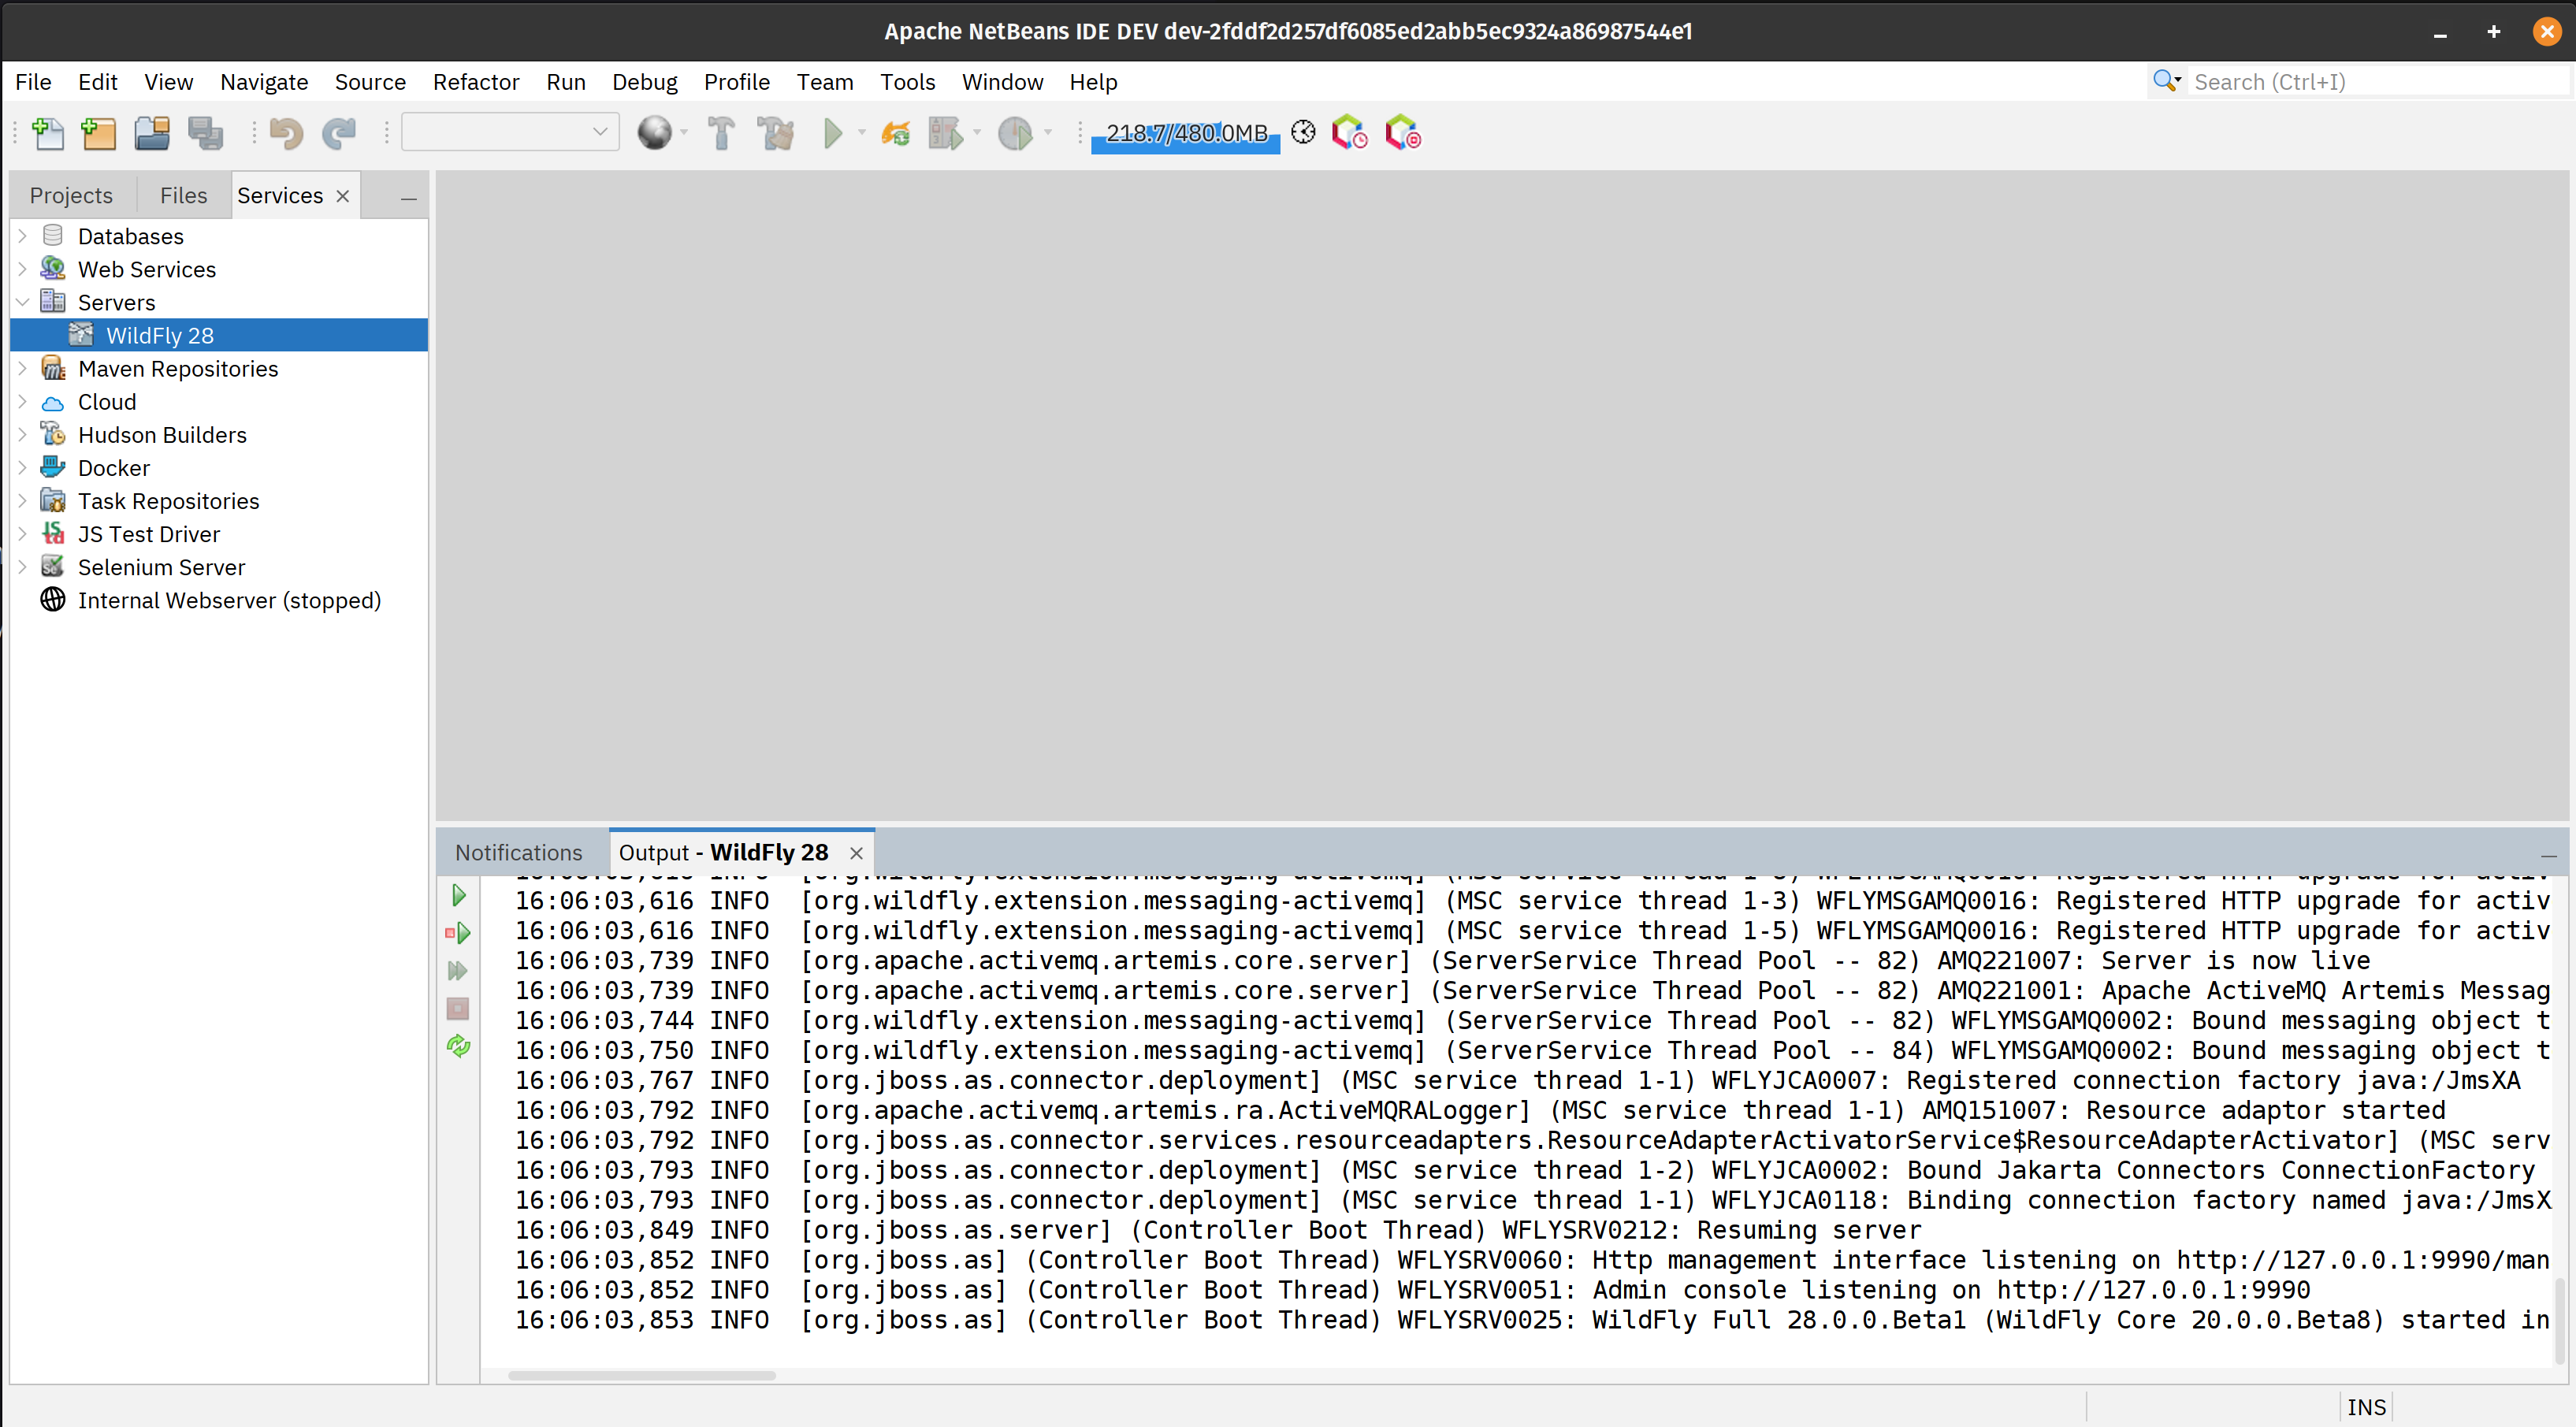Viewport: 2576px width, 1427px height.
Task: Click the Debug Project toolbar icon
Action: pos(945,133)
